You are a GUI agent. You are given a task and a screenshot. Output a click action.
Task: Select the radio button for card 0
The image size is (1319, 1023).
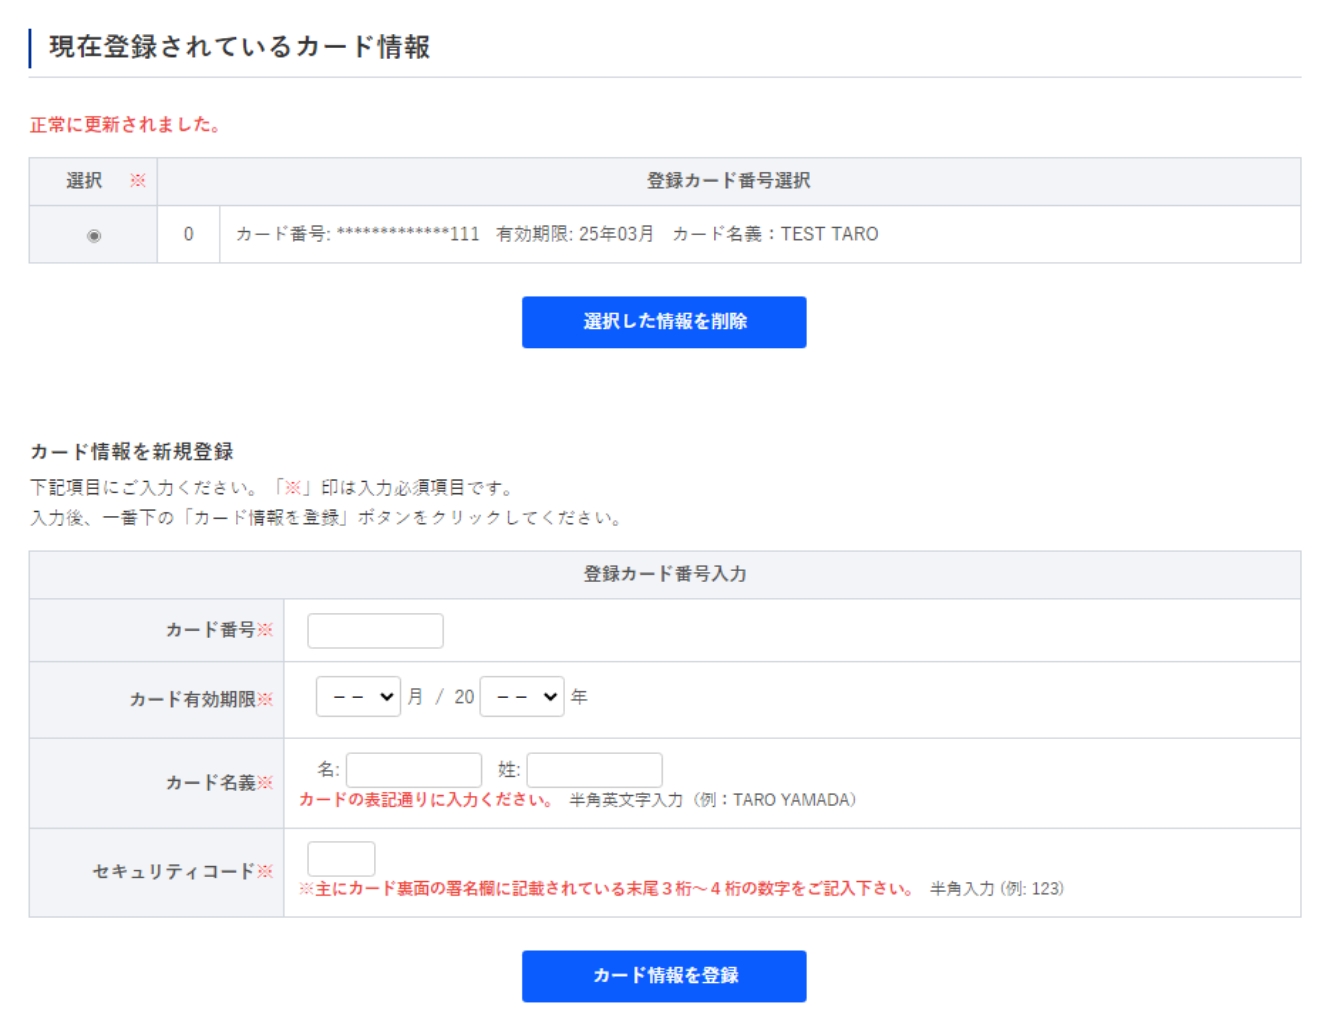tap(94, 236)
